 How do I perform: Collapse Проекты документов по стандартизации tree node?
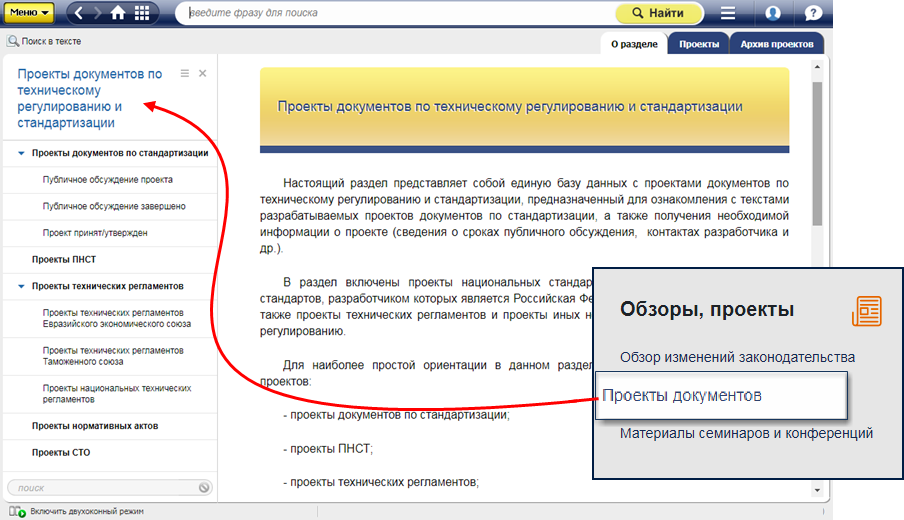tap(21, 154)
